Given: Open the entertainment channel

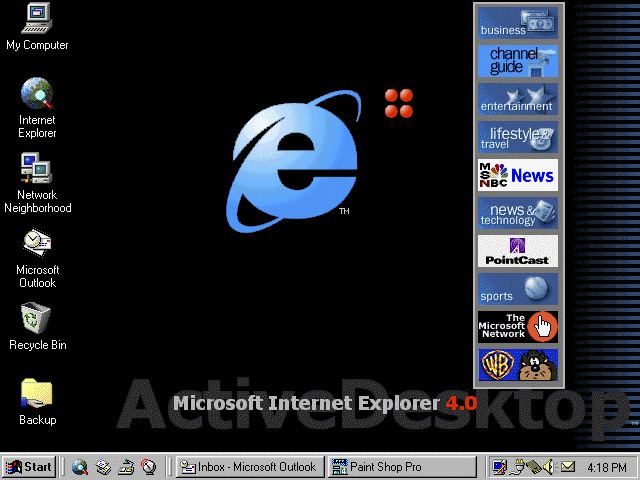Looking at the screenshot, I should (x=518, y=99).
